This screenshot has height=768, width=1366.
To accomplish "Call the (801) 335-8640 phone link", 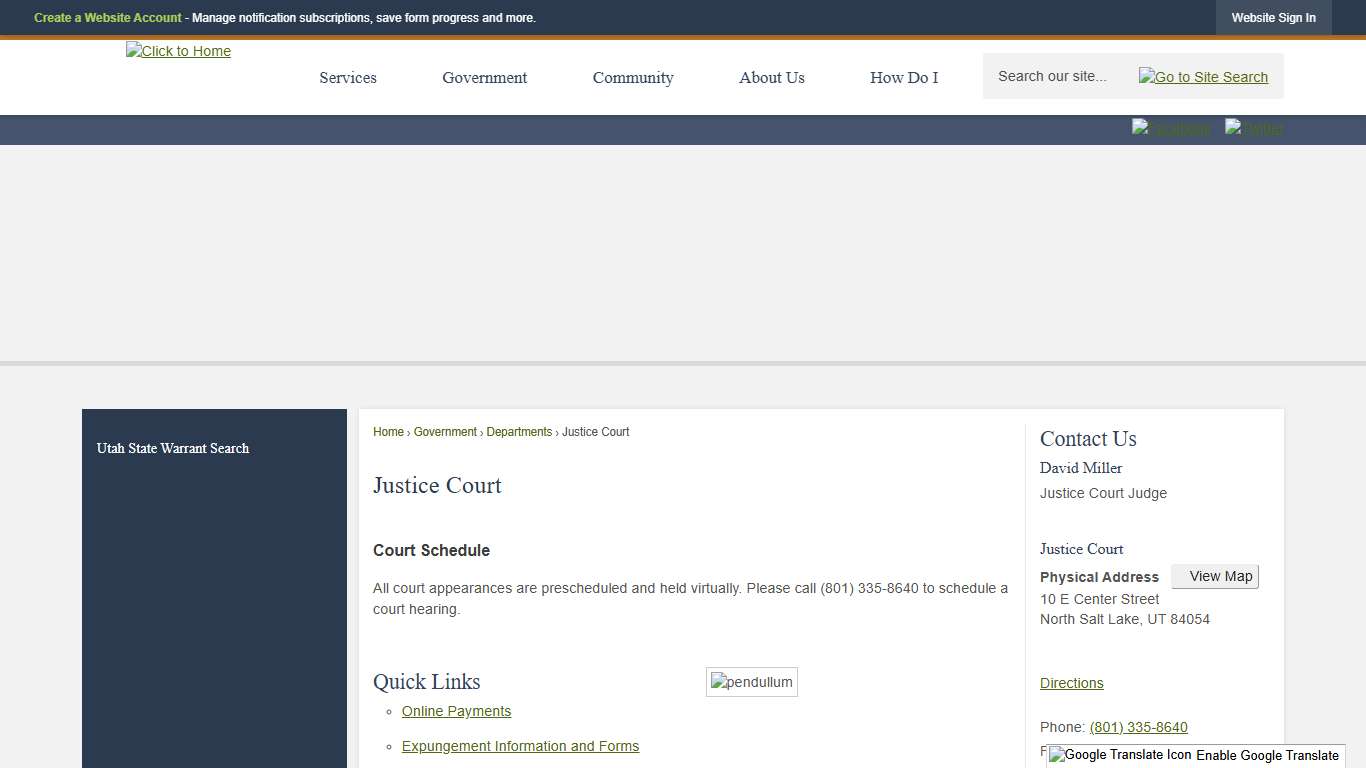I will pos(1139,727).
